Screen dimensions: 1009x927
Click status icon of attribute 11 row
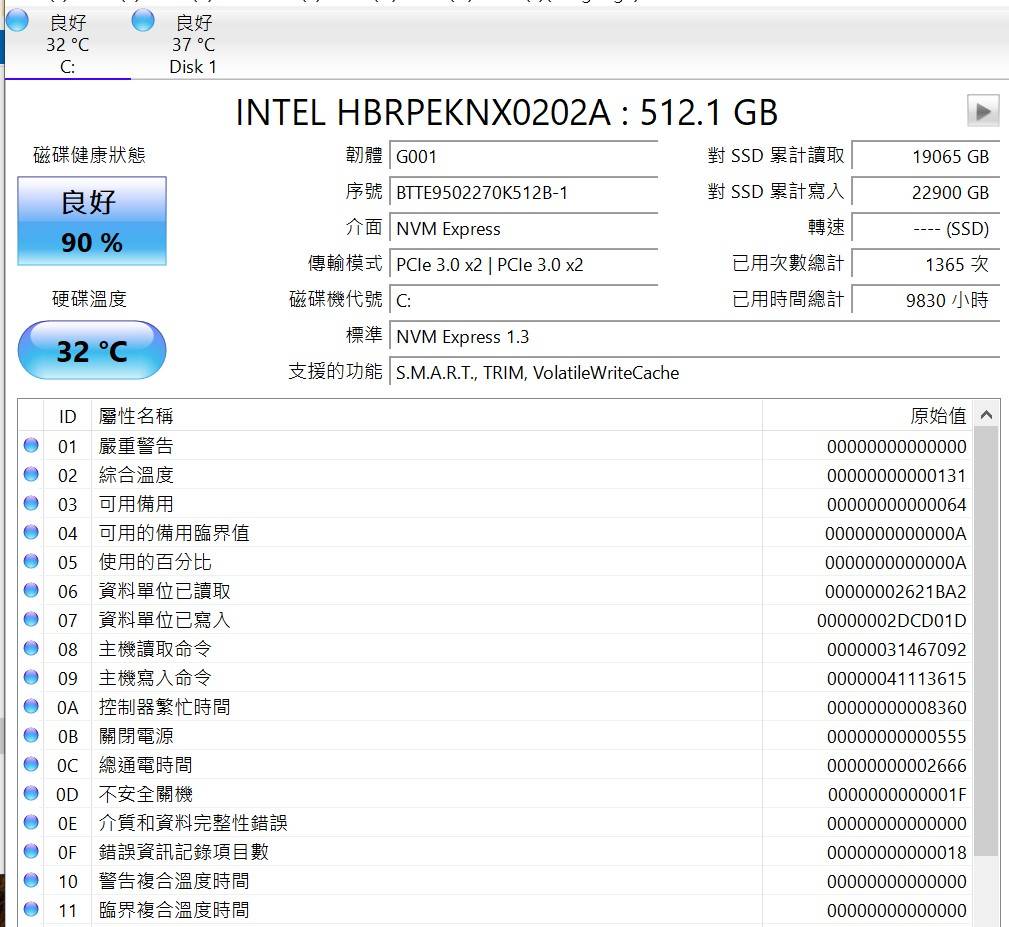click(x=31, y=910)
